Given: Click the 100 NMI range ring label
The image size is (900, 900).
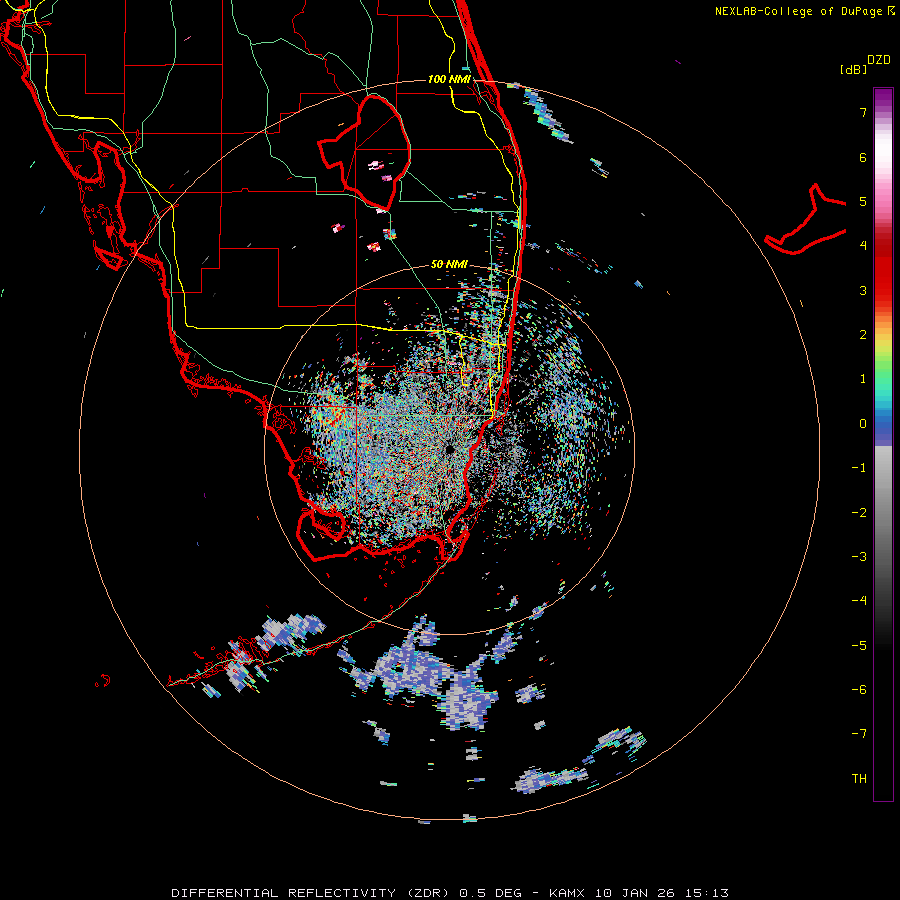Looking at the screenshot, I should point(449,79).
